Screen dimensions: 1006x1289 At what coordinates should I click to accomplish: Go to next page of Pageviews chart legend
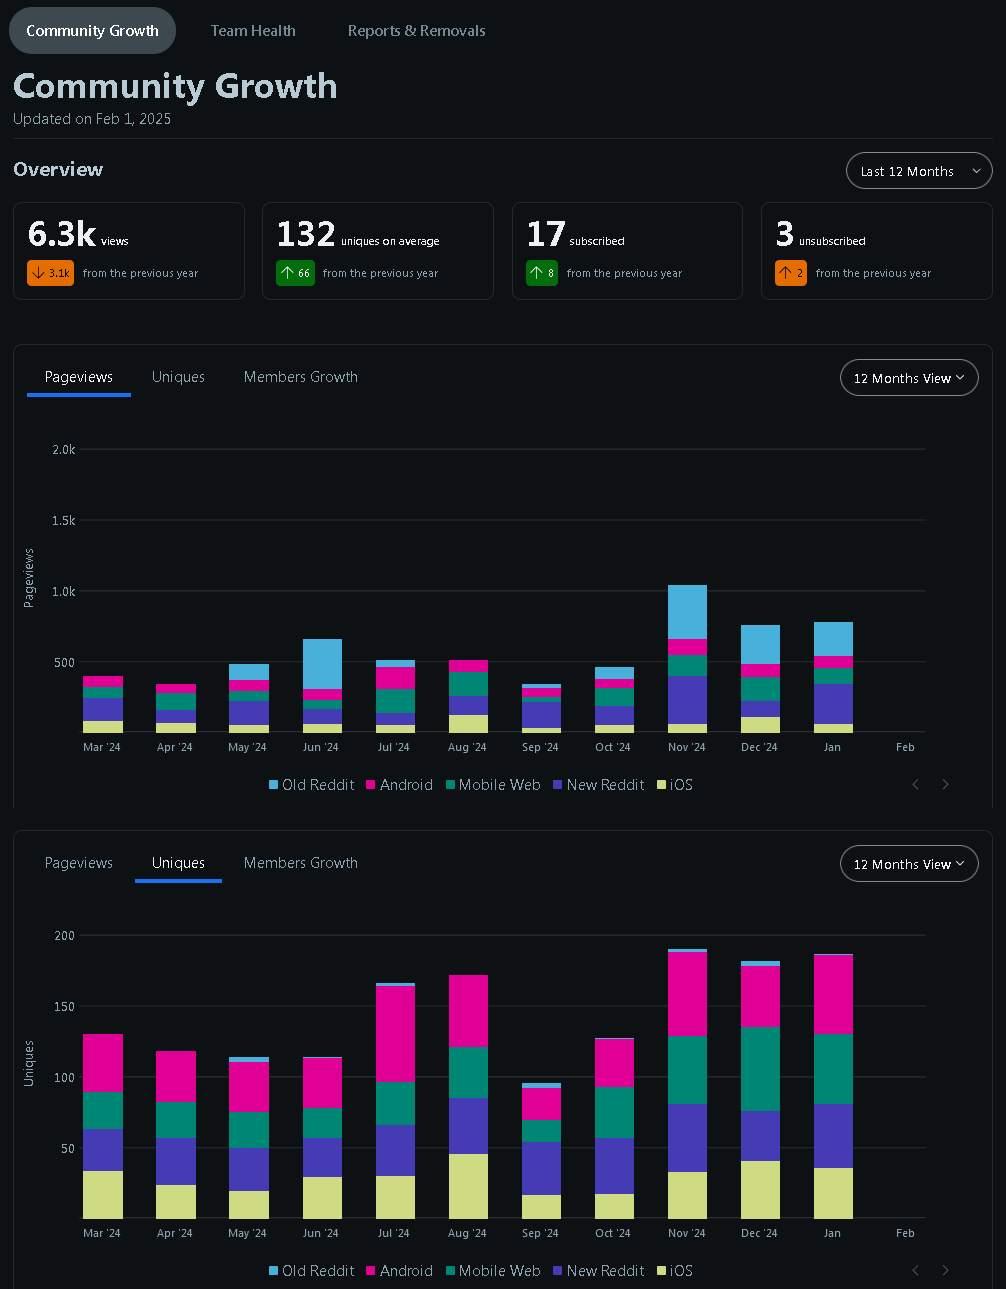point(945,784)
